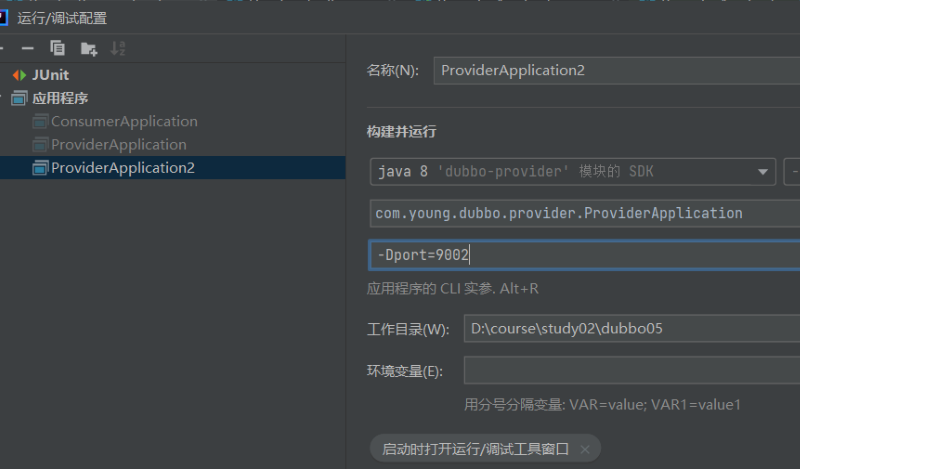Select the ProviderApplication2 configuration

(122, 167)
